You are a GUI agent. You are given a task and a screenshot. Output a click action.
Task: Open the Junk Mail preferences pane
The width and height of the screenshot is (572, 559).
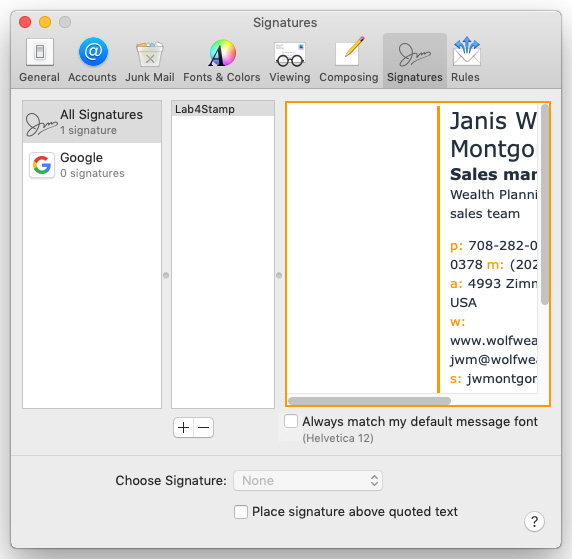(x=150, y=61)
